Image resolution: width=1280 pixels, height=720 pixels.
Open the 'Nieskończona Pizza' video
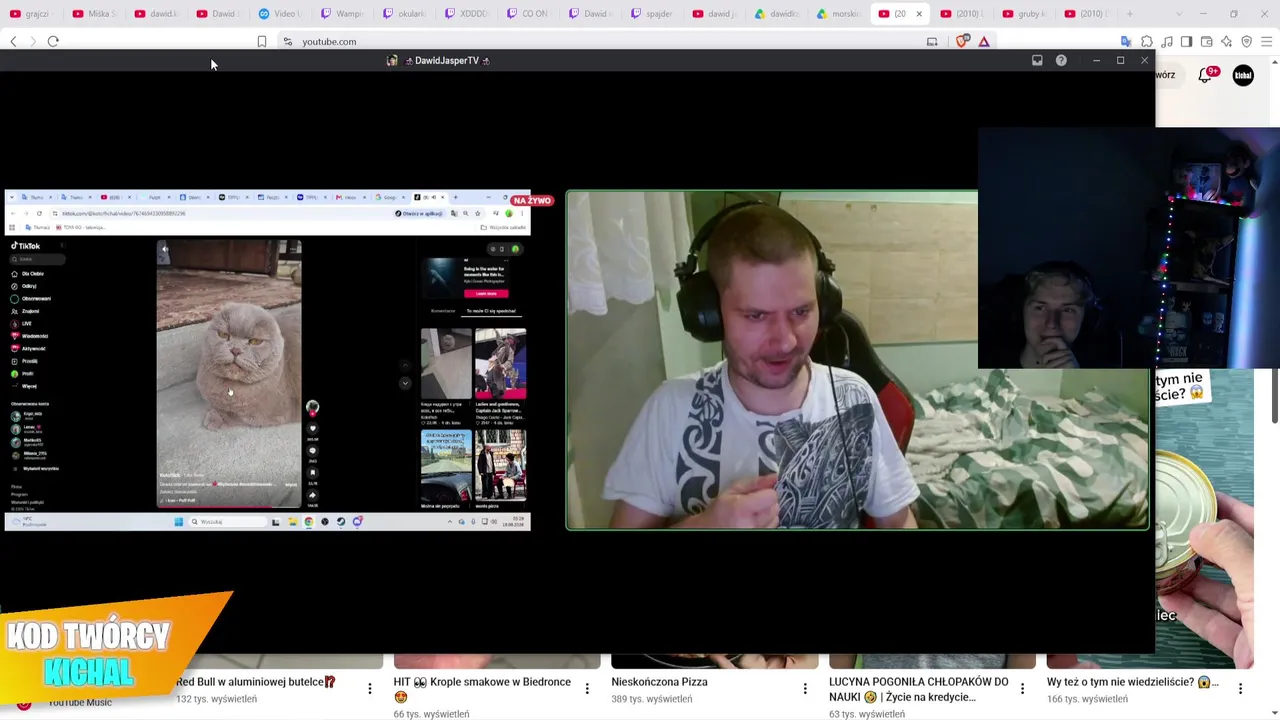click(x=659, y=682)
